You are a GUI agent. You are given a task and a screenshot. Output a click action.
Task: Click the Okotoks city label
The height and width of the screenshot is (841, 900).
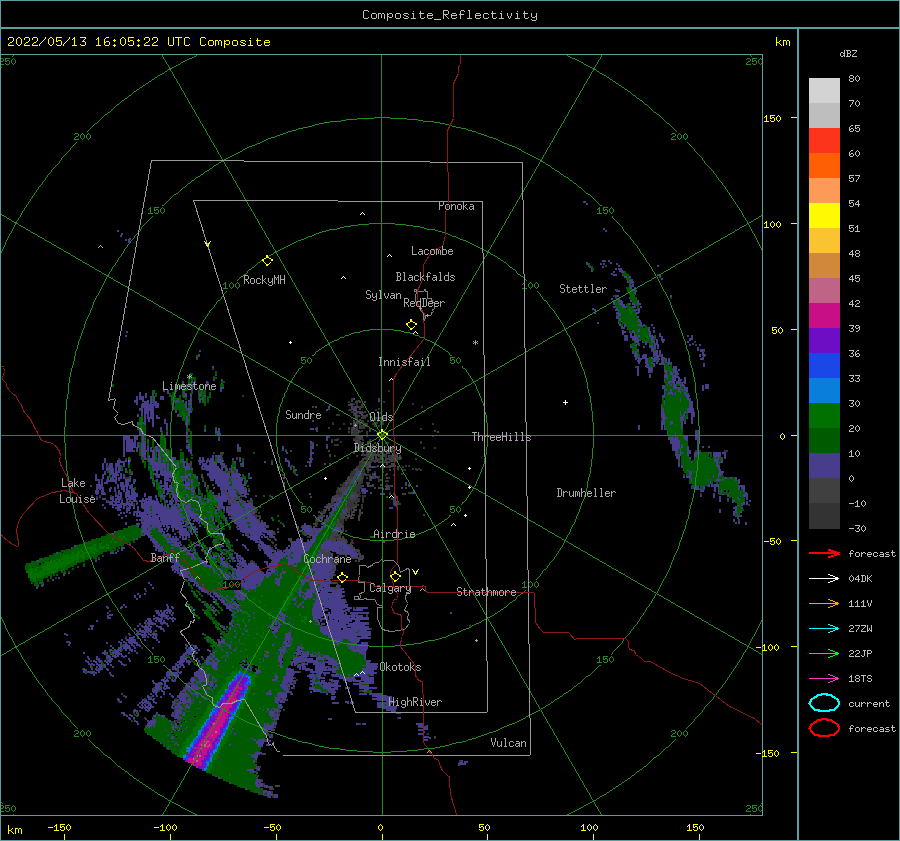400,667
